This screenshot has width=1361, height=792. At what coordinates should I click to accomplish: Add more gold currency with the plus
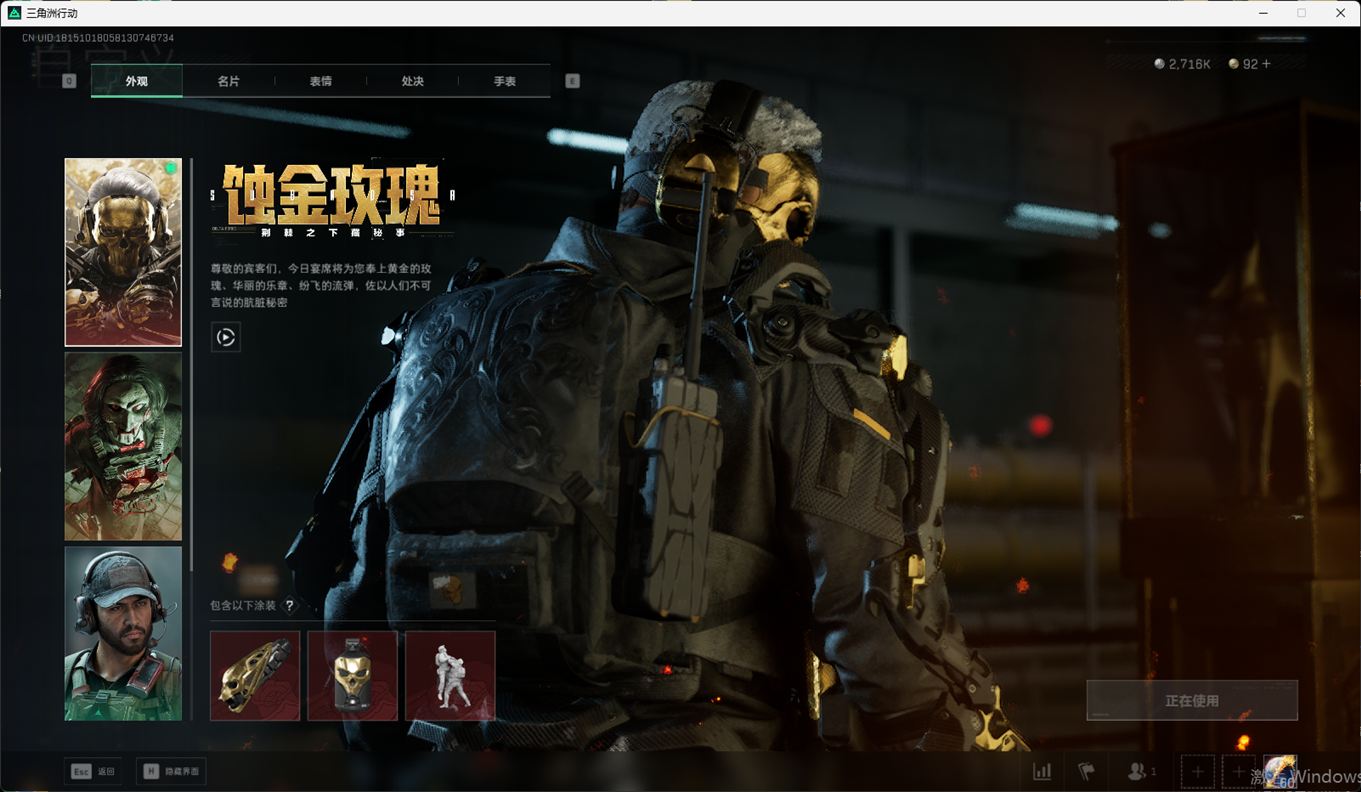pyautogui.click(x=1267, y=64)
